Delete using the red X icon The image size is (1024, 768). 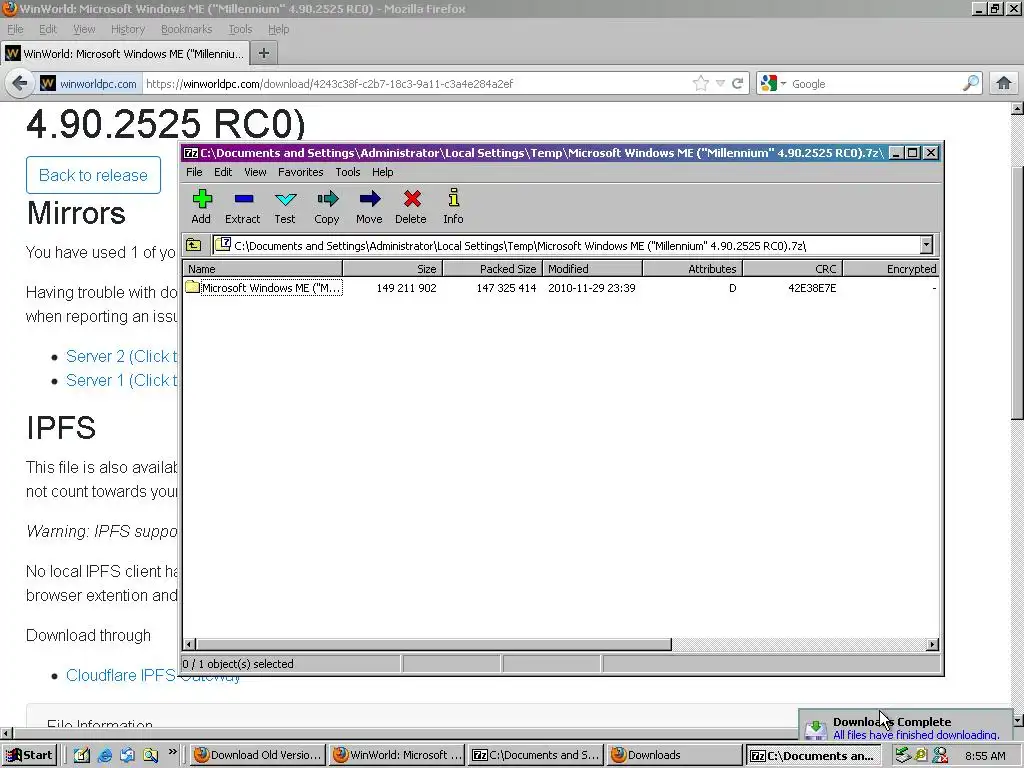click(411, 206)
